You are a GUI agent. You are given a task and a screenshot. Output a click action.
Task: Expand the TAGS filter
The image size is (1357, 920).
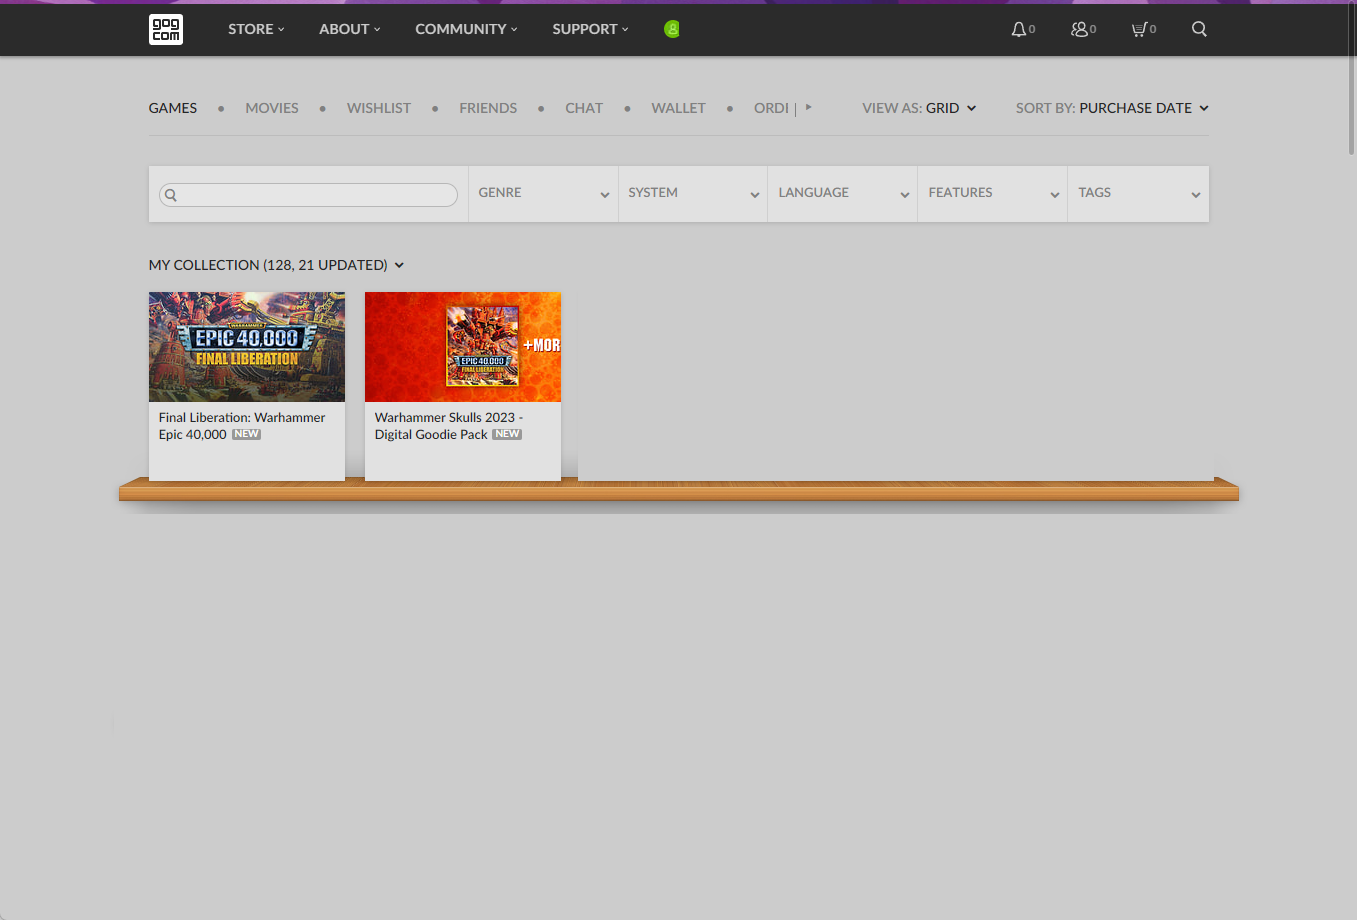pos(1139,193)
